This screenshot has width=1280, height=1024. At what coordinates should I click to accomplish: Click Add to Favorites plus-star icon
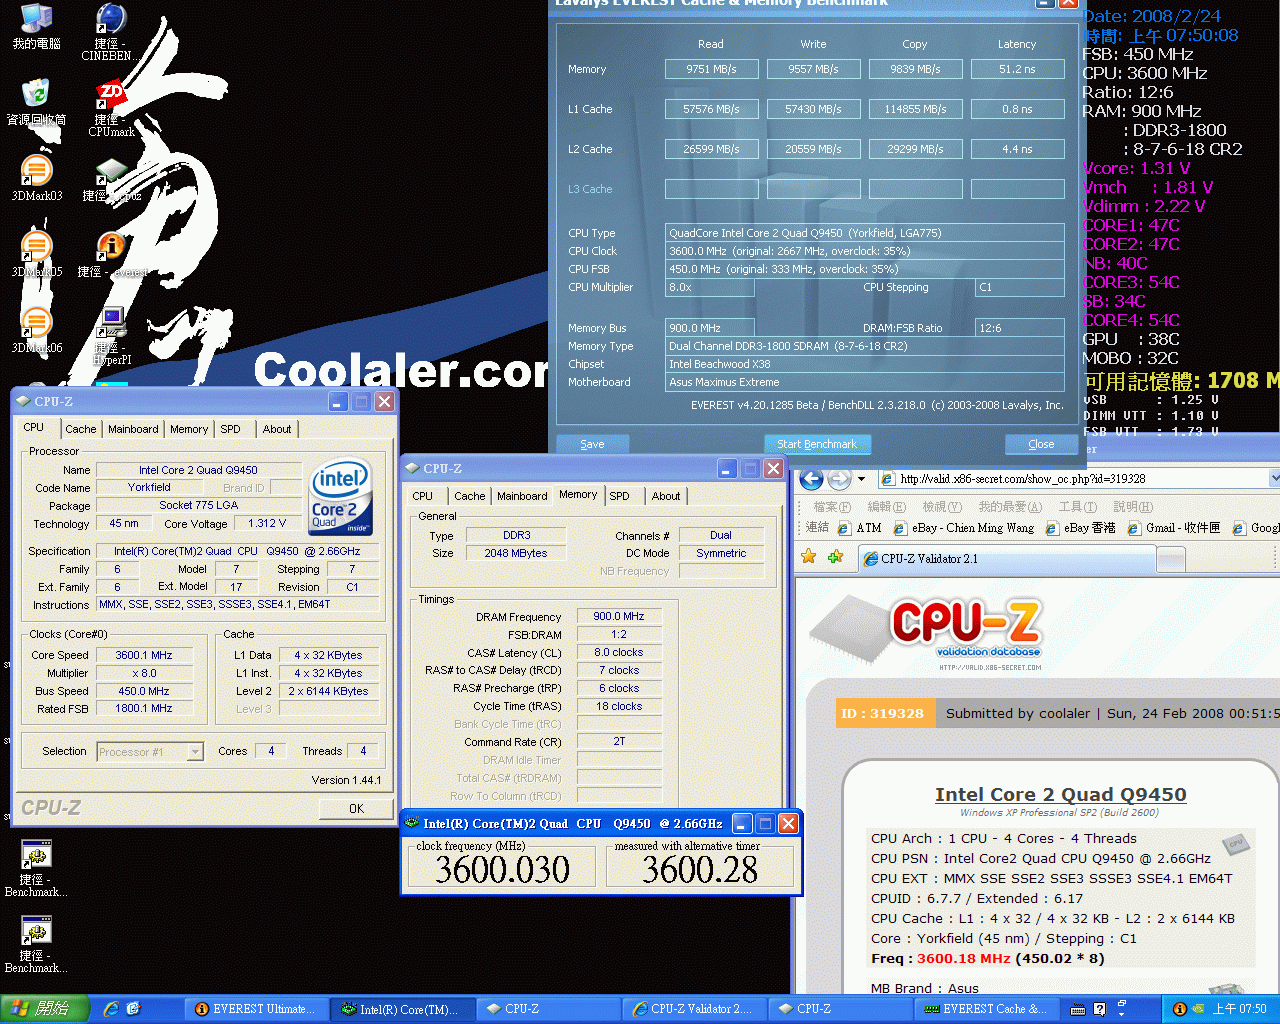(835, 557)
